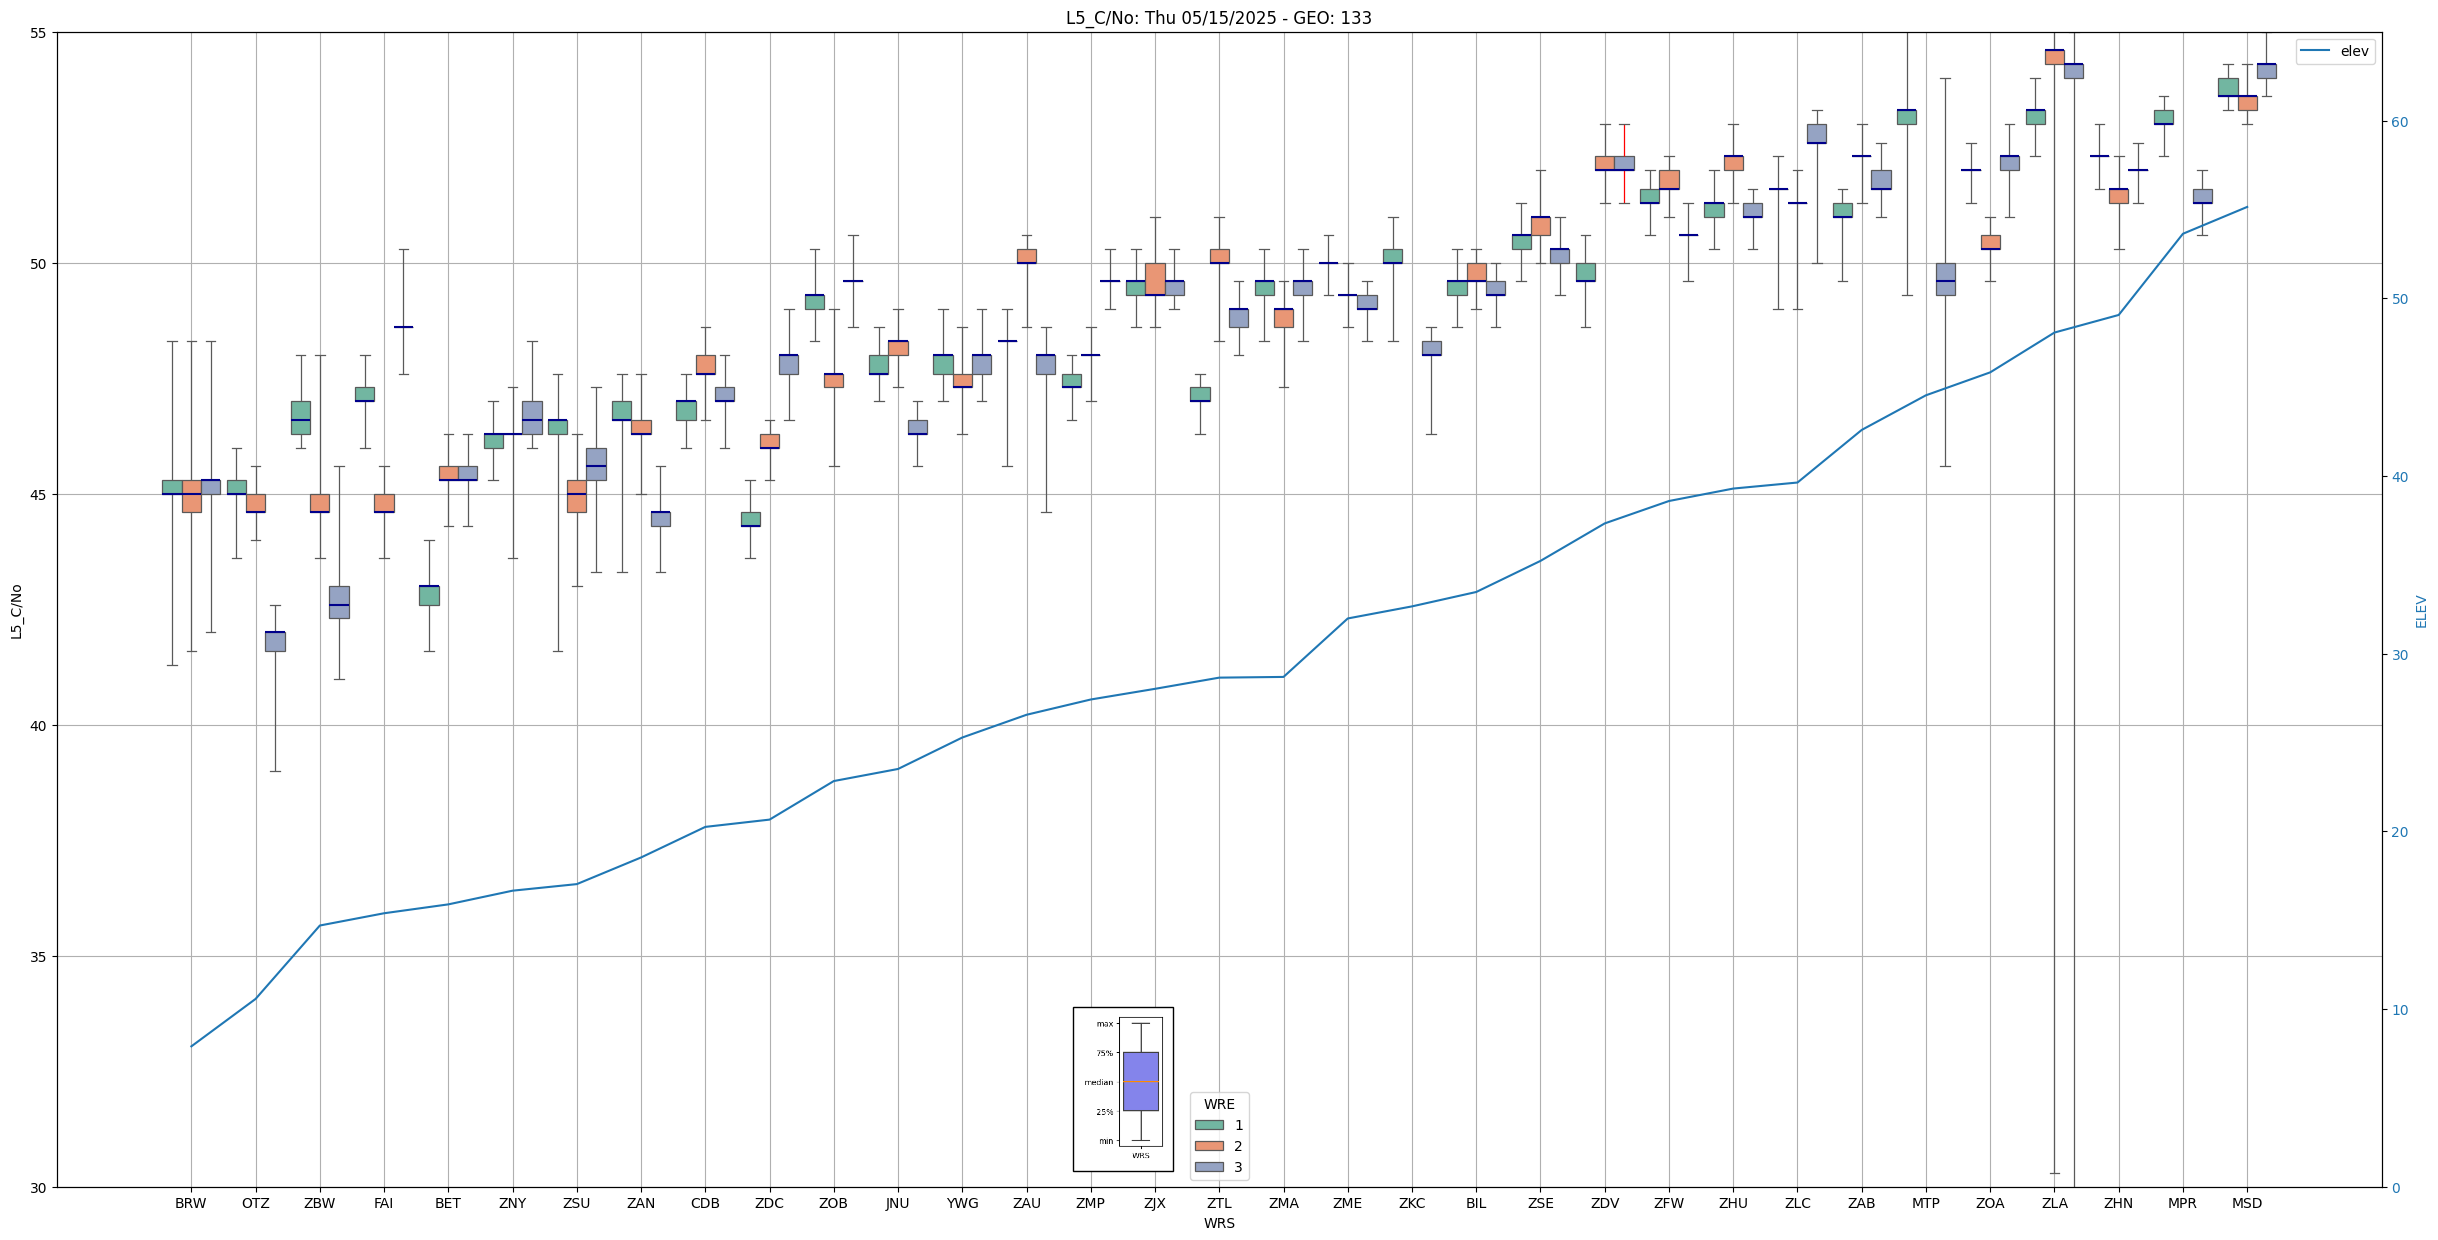Screen dimensions: 2438x1240
Task: Click the WRE legend title
Action: pyautogui.click(x=1218, y=1104)
